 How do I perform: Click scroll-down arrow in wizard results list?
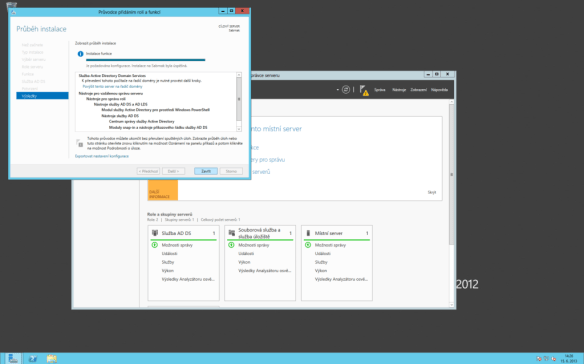239,129
